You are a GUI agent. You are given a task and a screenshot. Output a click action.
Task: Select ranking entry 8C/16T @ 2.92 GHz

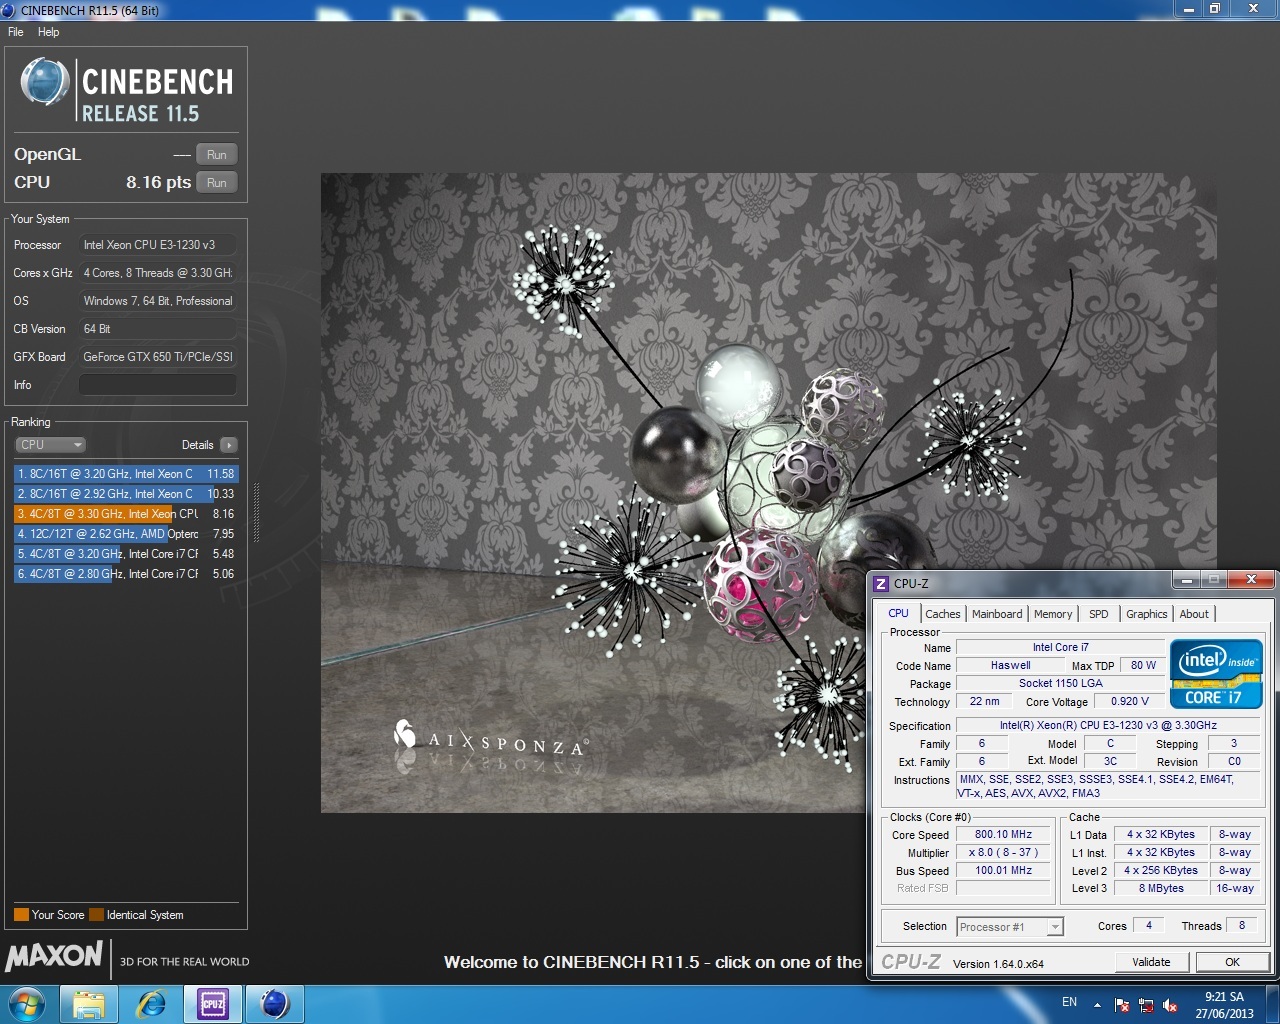point(126,494)
